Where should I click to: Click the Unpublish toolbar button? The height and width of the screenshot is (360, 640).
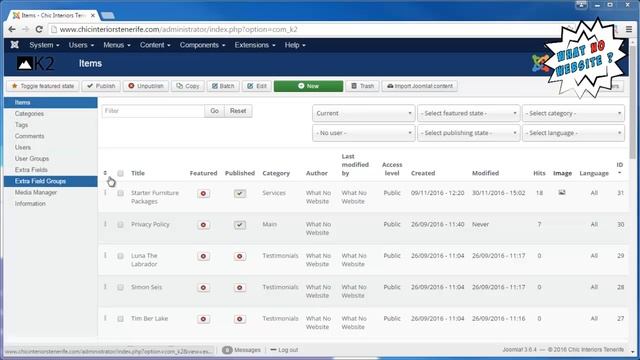click(x=146, y=86)
